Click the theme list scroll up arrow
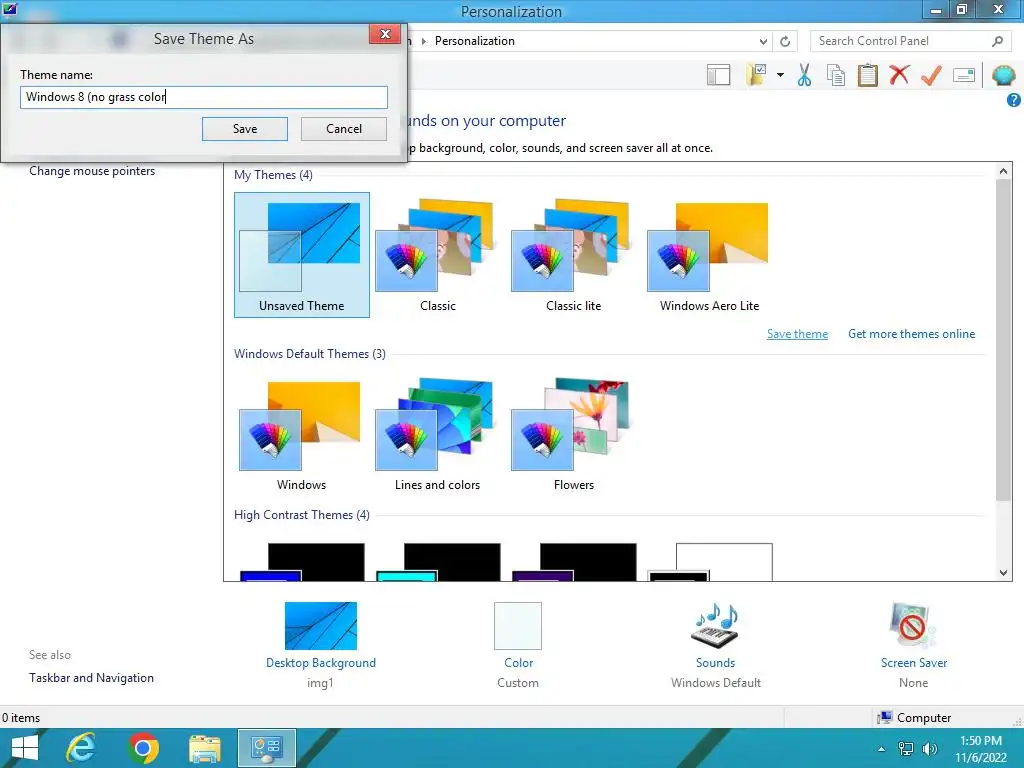Viewport: 1024px width, 768px height. point(1003,171)
